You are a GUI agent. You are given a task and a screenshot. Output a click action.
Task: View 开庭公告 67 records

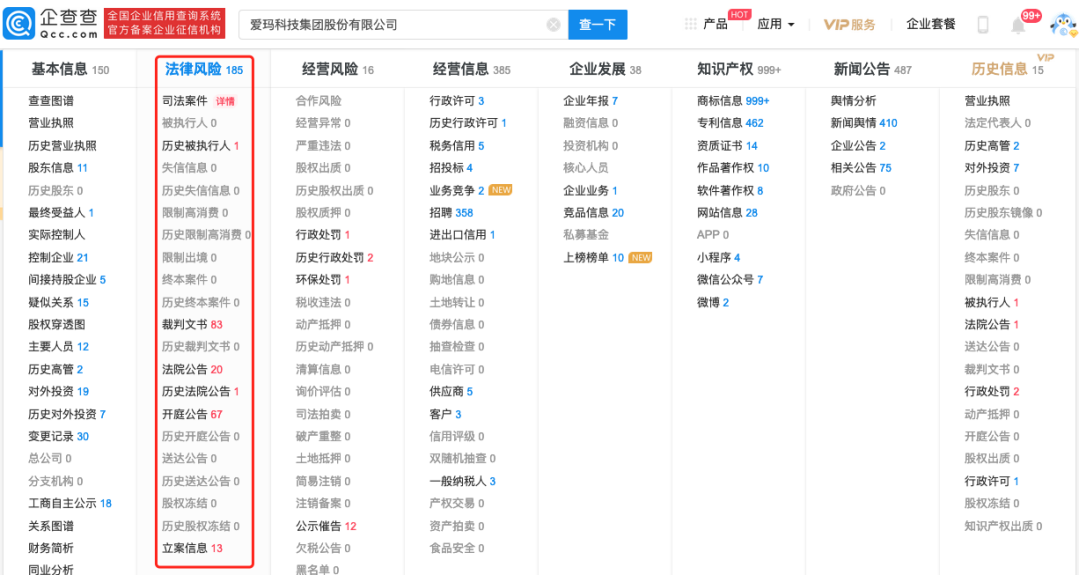pos(192,414)
